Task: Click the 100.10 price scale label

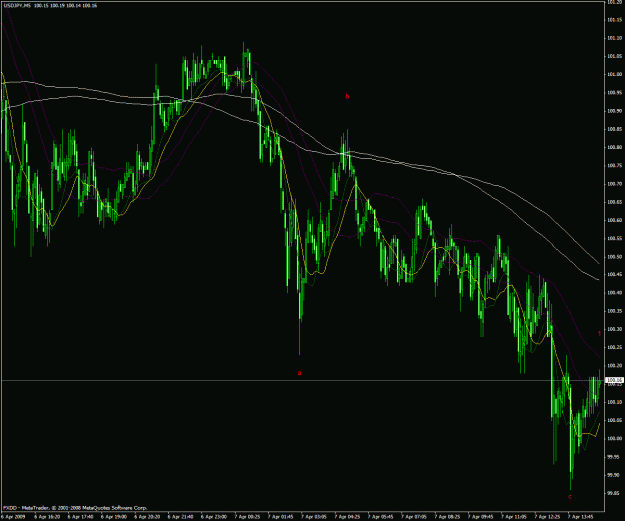Action: coord(614,402)
